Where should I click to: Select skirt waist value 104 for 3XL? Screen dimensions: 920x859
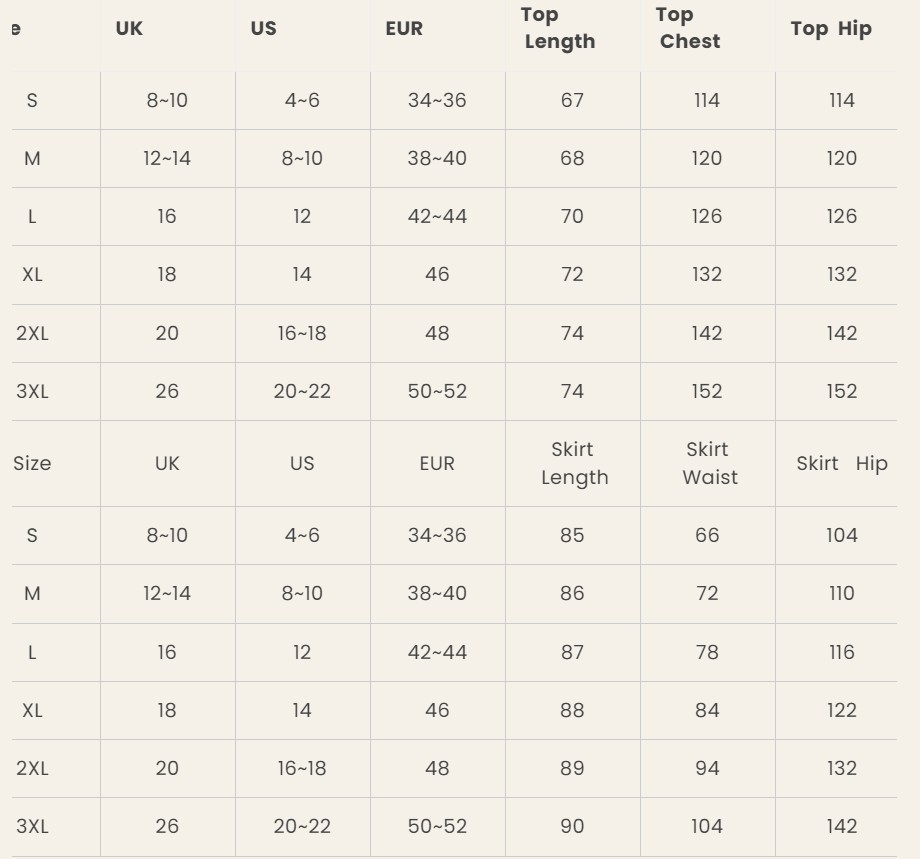706,826
